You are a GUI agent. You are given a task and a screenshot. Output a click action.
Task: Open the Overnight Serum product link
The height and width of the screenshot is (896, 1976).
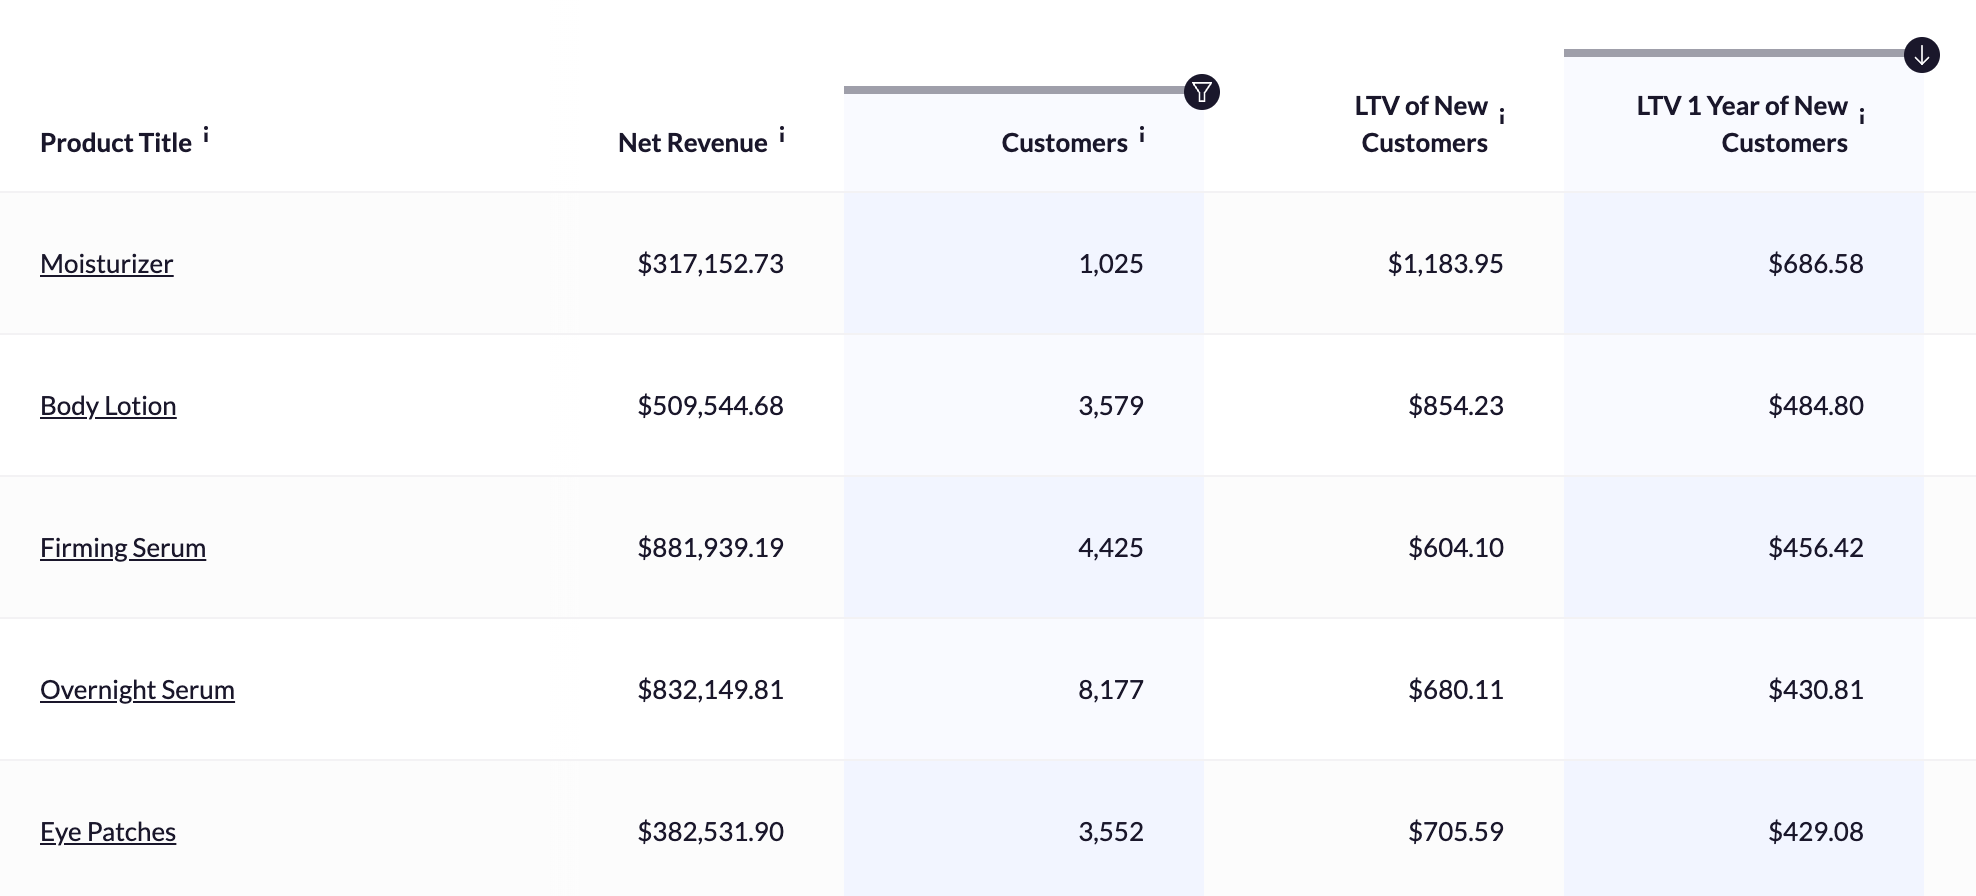[x=137, y=689]
